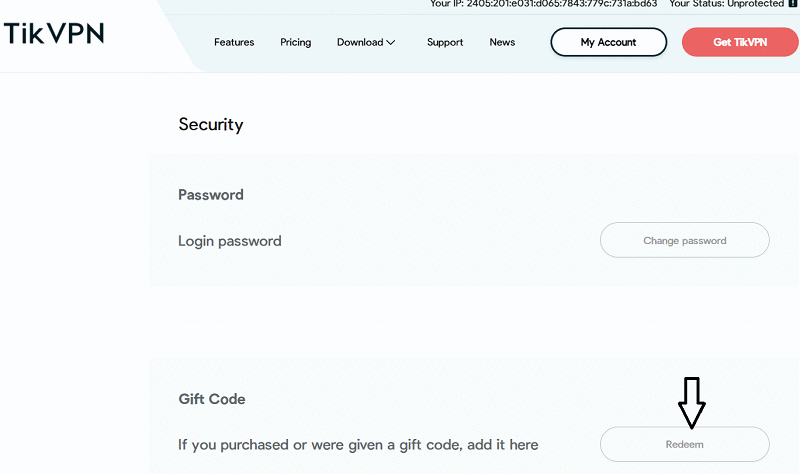Click the Gift Code section title
Viewport: 800px width, 474px height.
(212, 399)
